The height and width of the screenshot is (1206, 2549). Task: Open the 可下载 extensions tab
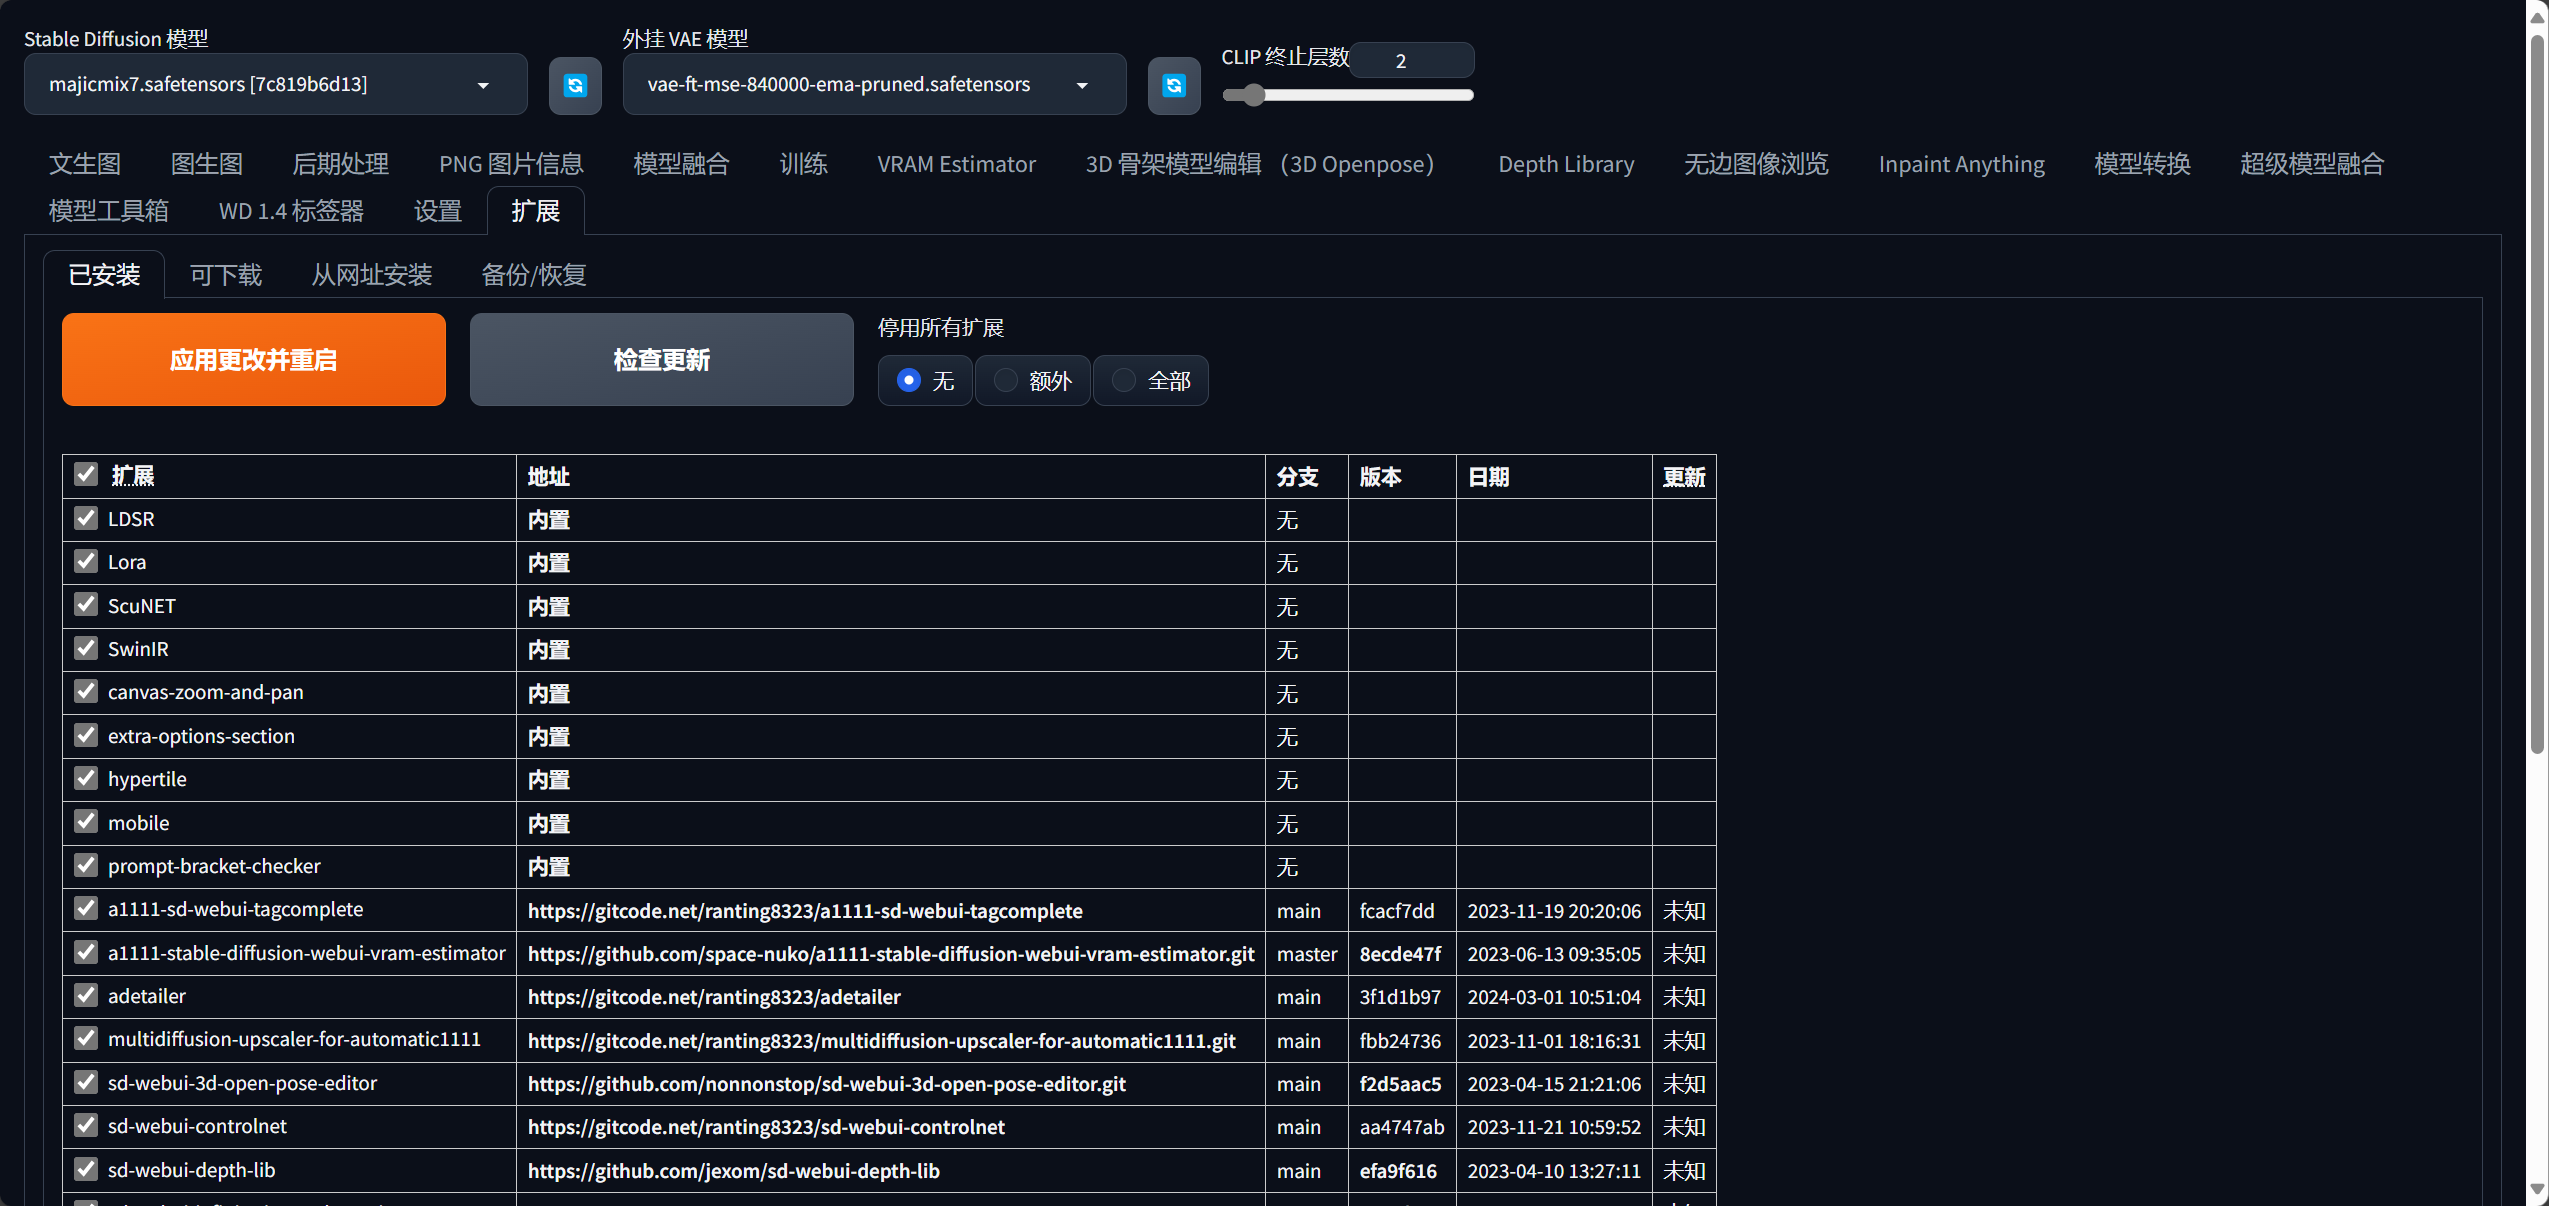click(226, 275)
